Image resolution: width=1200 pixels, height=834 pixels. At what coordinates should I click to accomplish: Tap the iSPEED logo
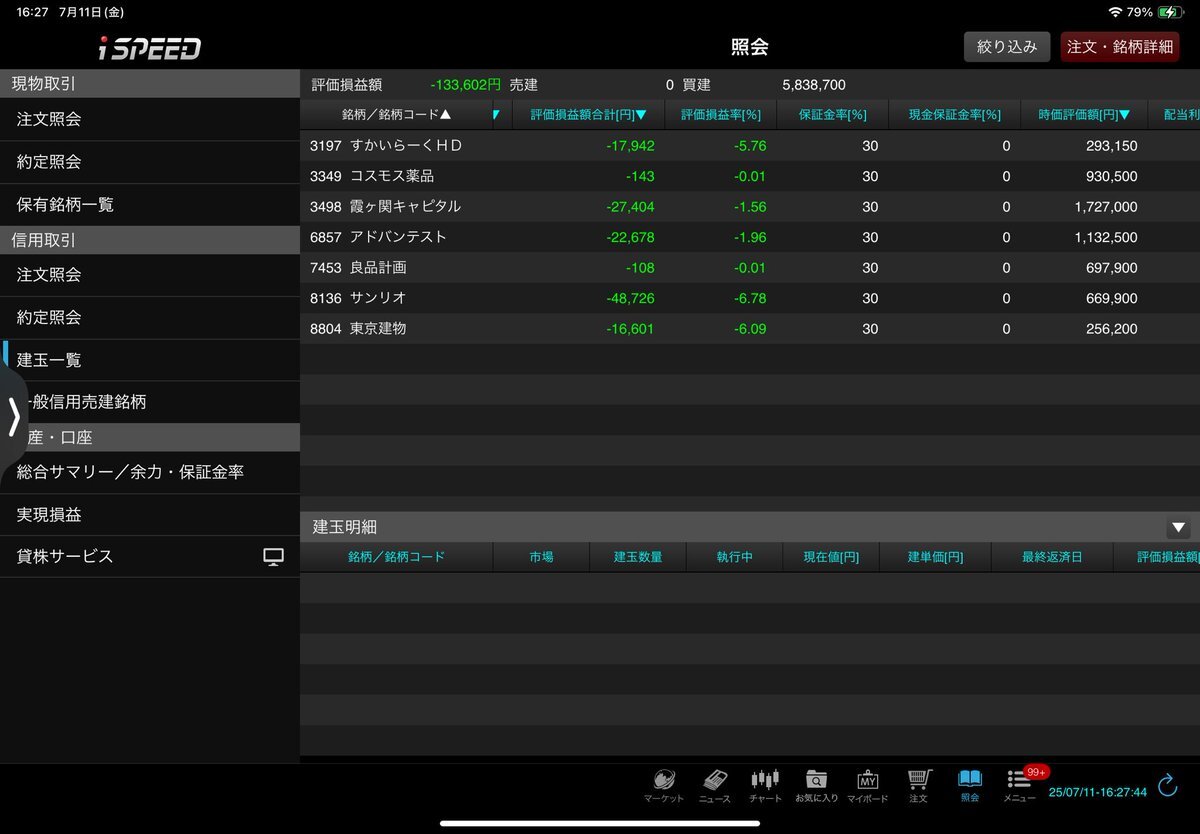(150, 48)
